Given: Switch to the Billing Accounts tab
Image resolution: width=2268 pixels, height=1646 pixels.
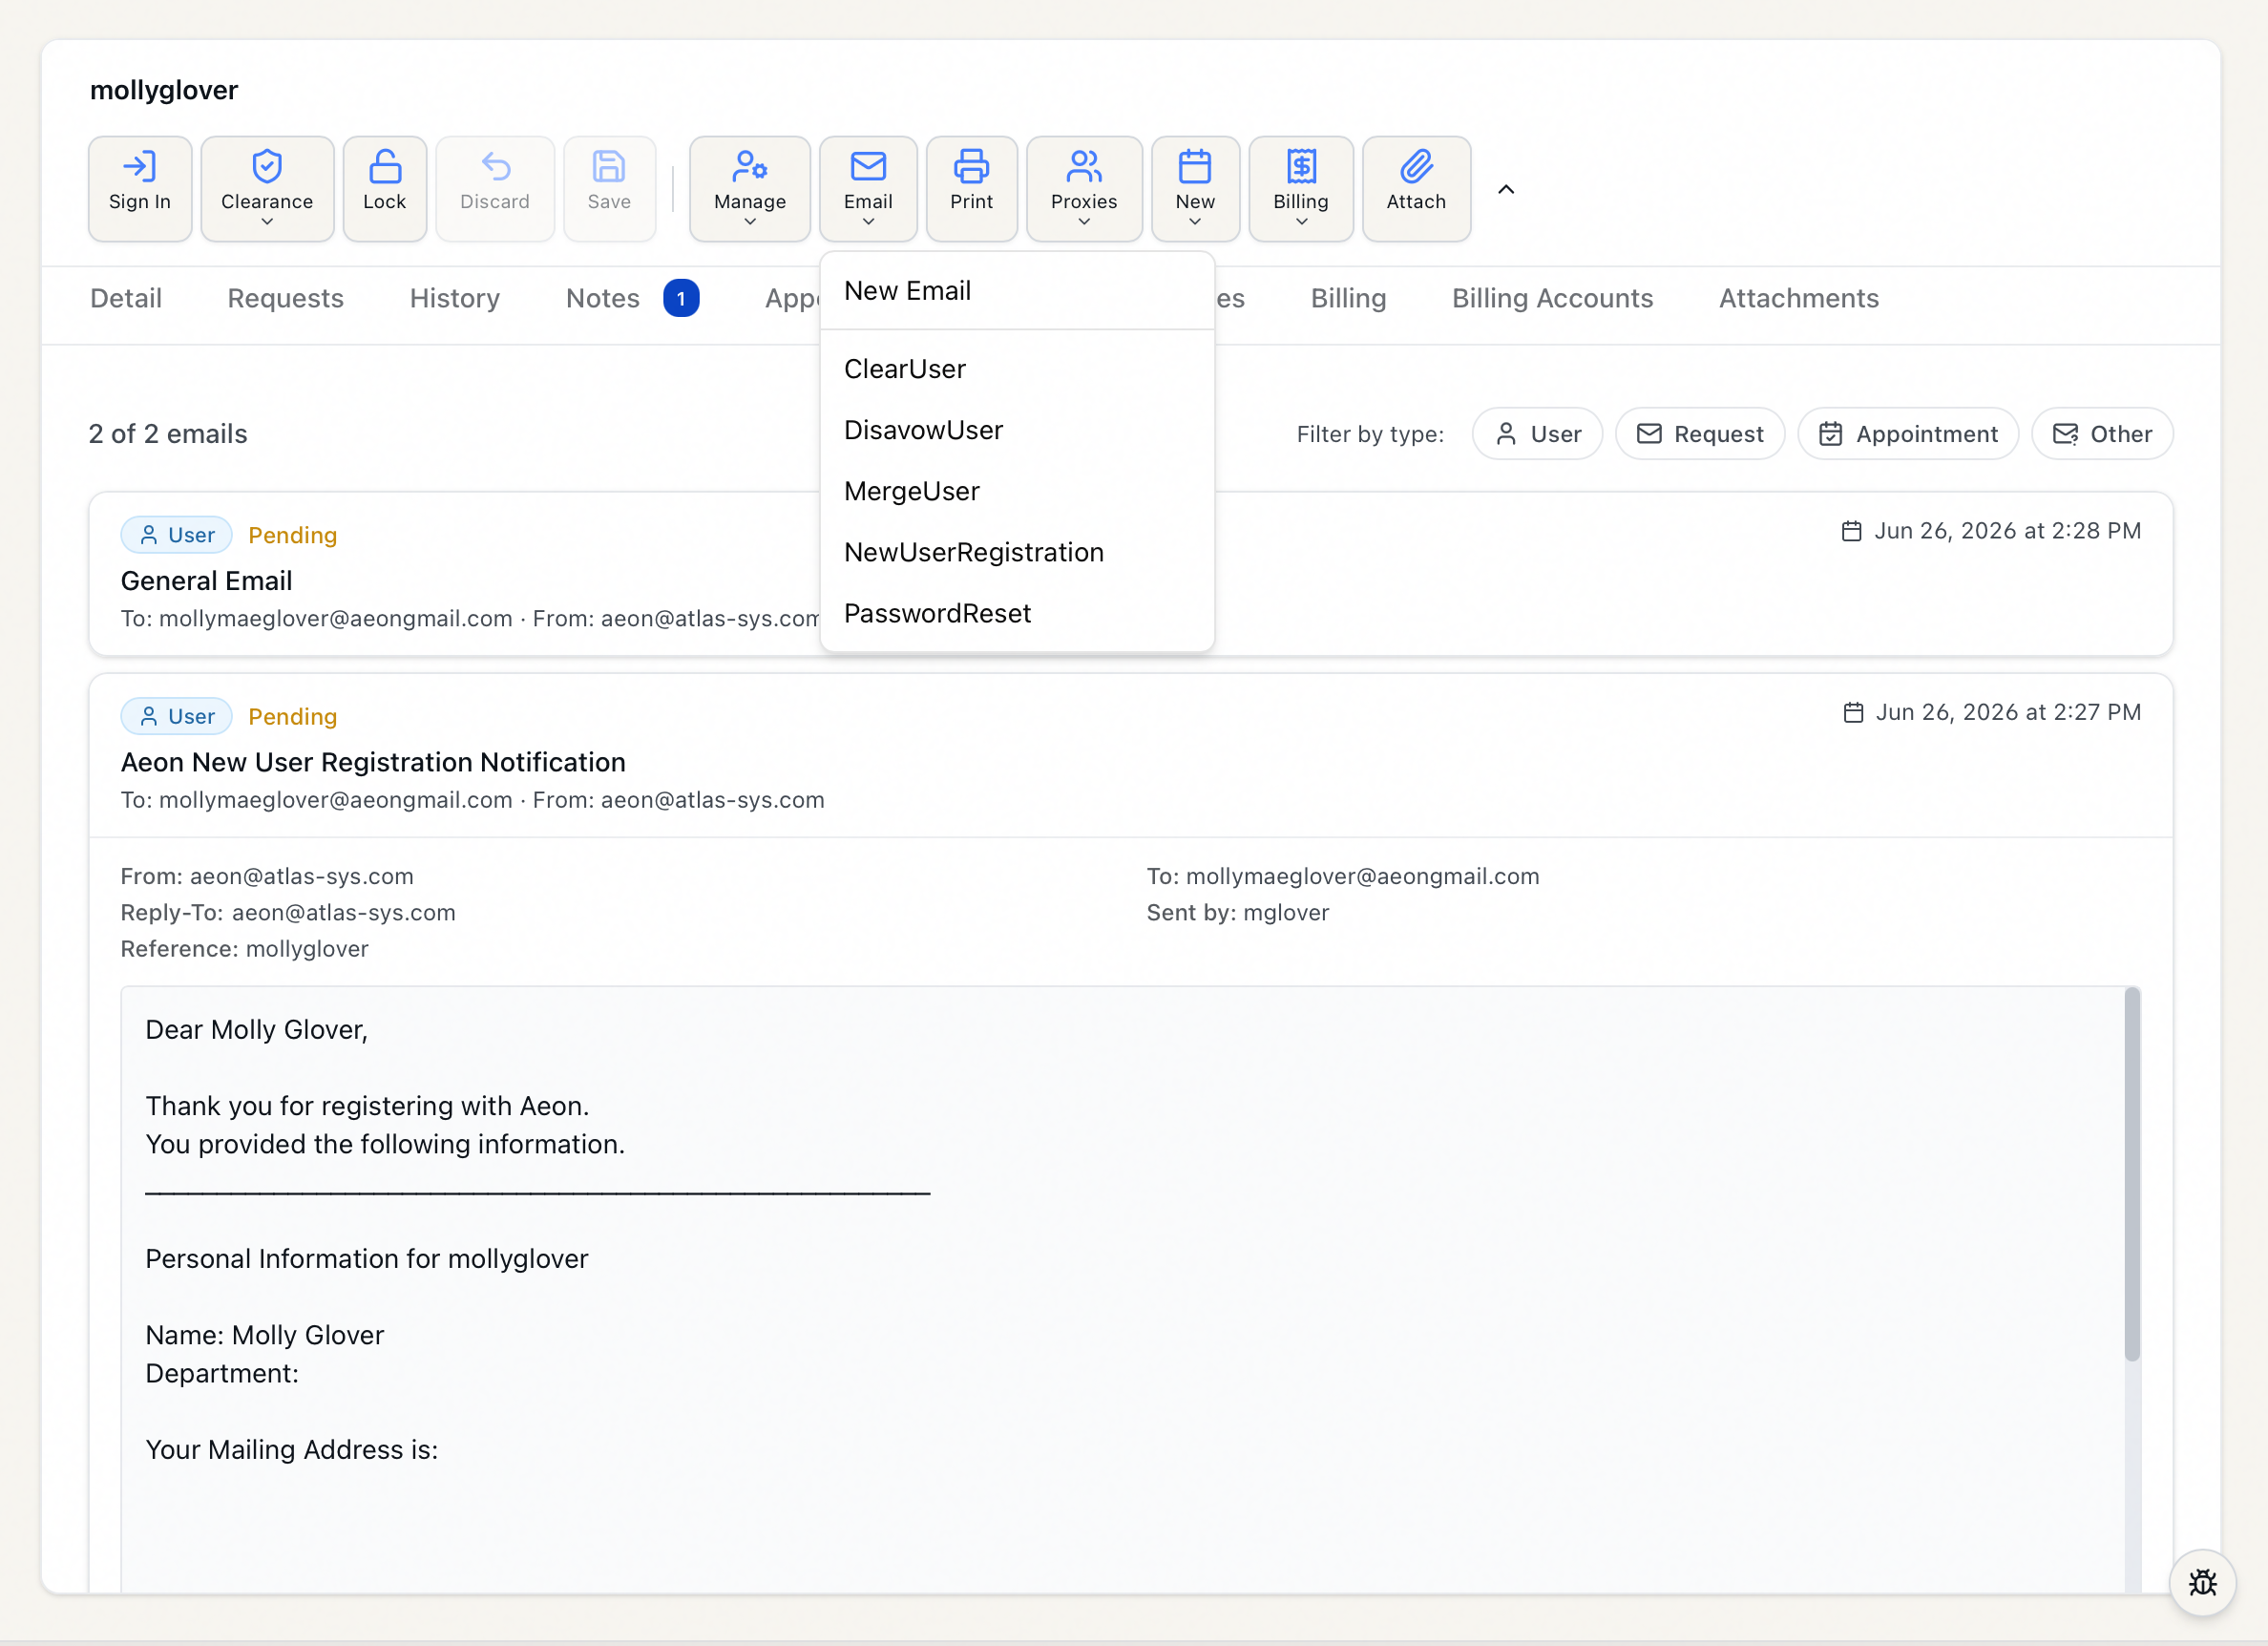Looking at the screenshot, I should click(x=1552, y=298).
